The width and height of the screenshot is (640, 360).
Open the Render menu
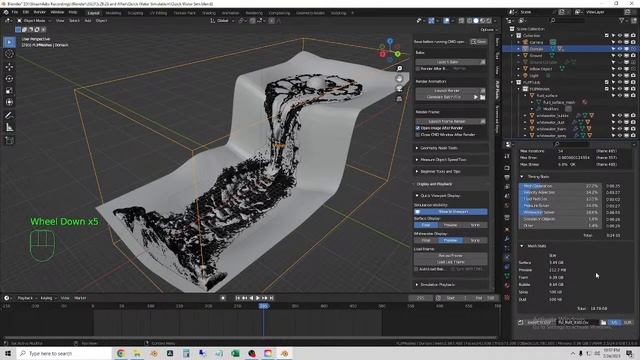click(40, 12)
